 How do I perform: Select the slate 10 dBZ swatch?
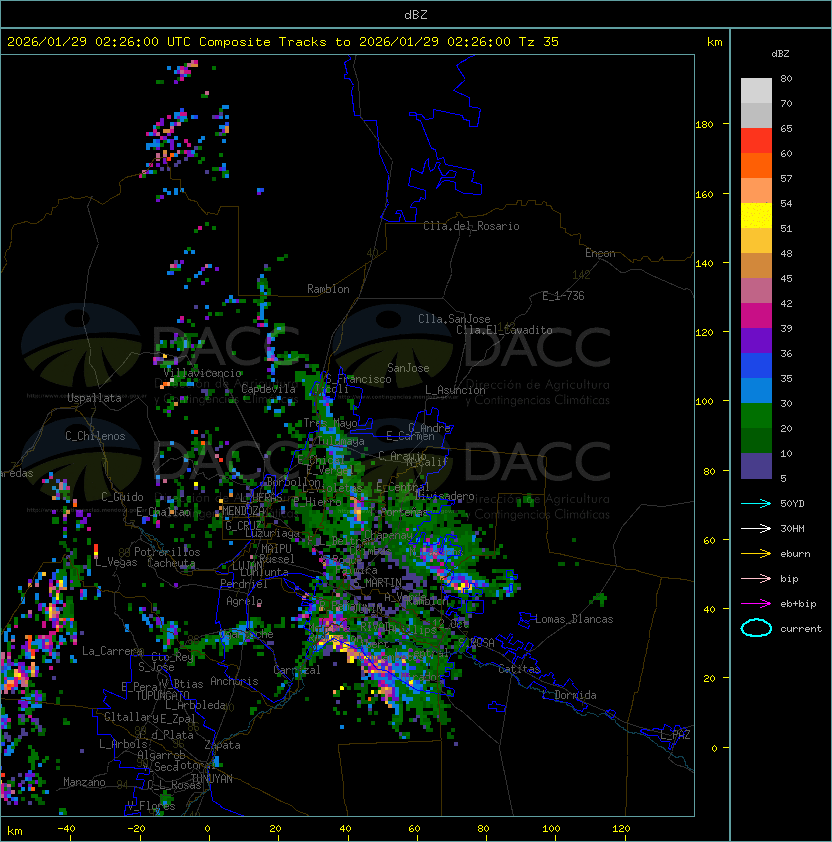click(756, 466)
